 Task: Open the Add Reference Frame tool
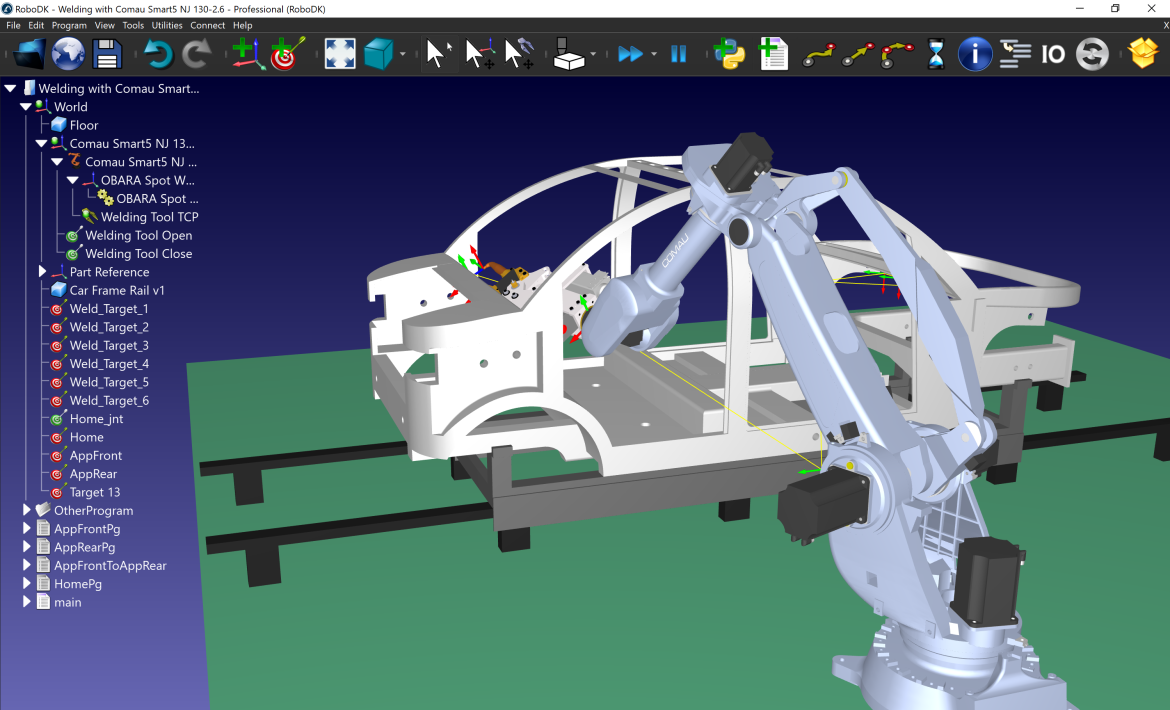pyautogui.click(x=246, y=54)
